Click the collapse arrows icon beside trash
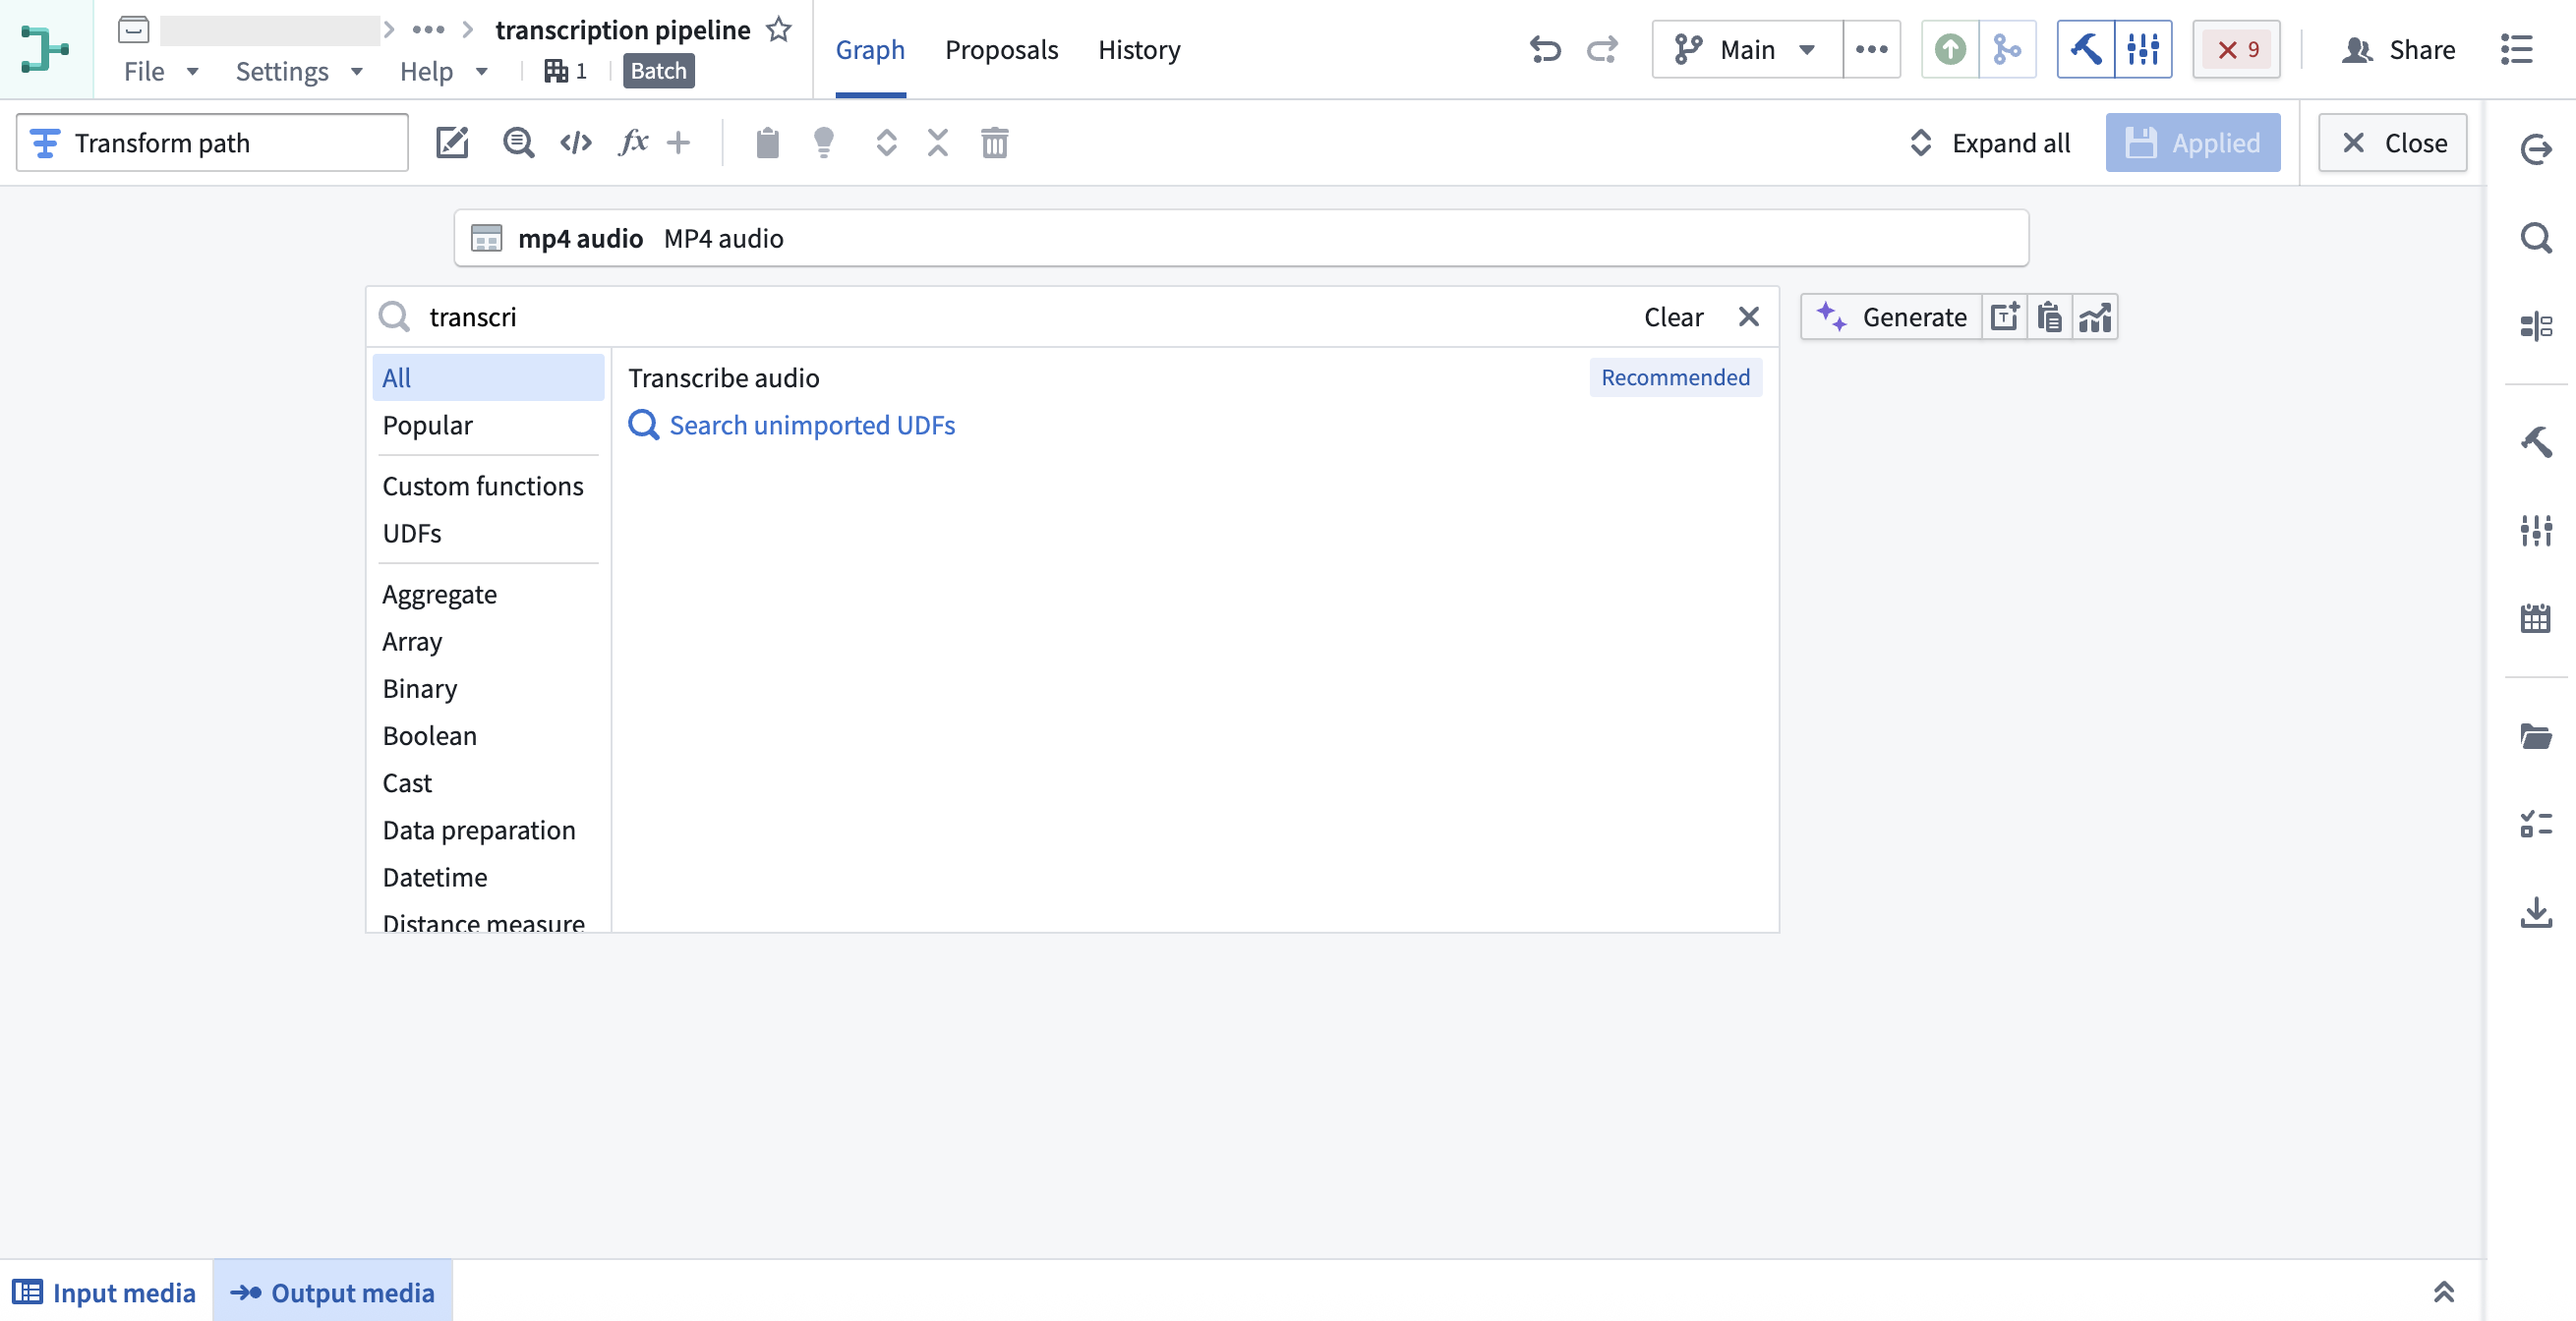 (x=937, y=143)
